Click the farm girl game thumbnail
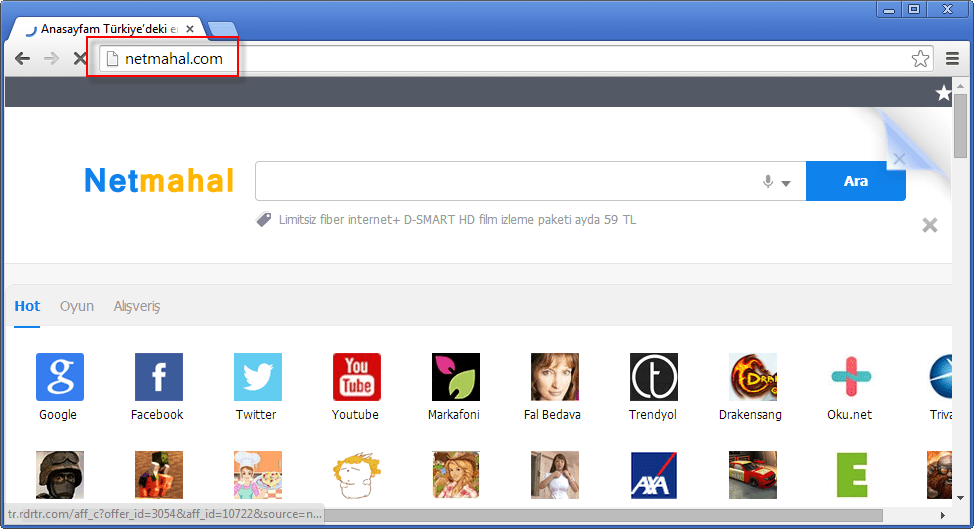The image size is (974, 529). (x=456, y=475)
